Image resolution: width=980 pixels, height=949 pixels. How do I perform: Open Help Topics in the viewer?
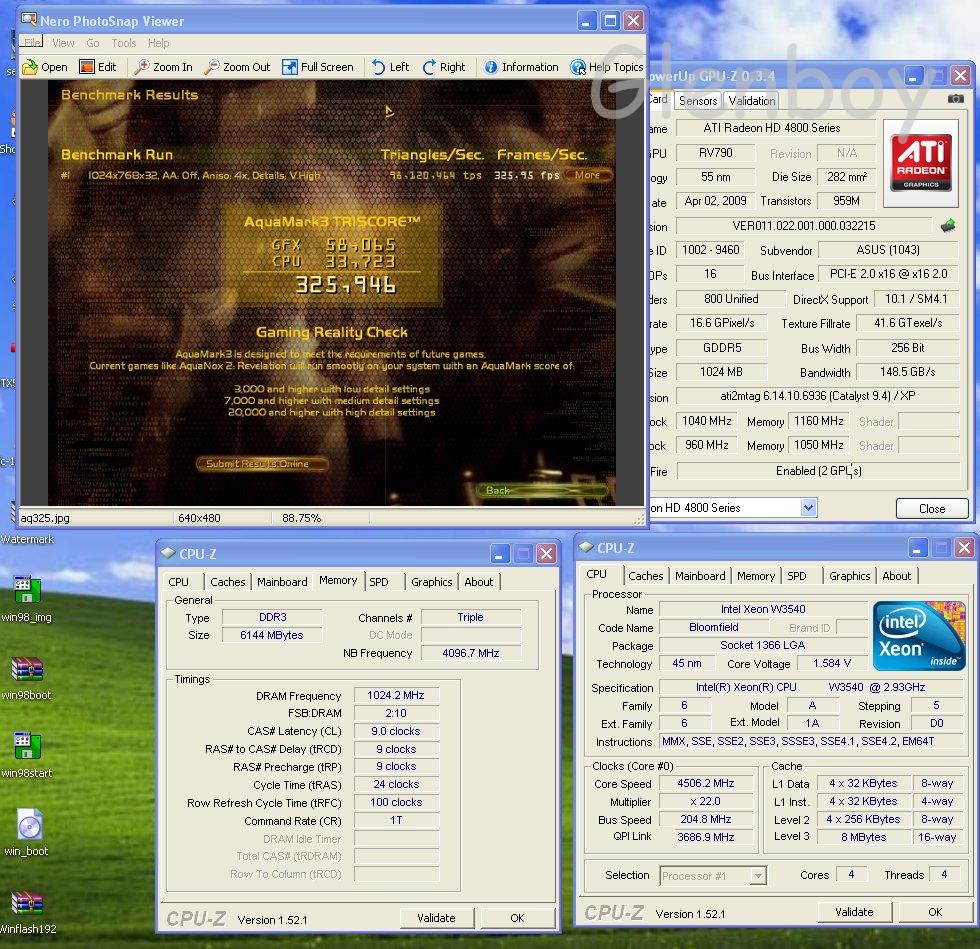coord(578,67)
